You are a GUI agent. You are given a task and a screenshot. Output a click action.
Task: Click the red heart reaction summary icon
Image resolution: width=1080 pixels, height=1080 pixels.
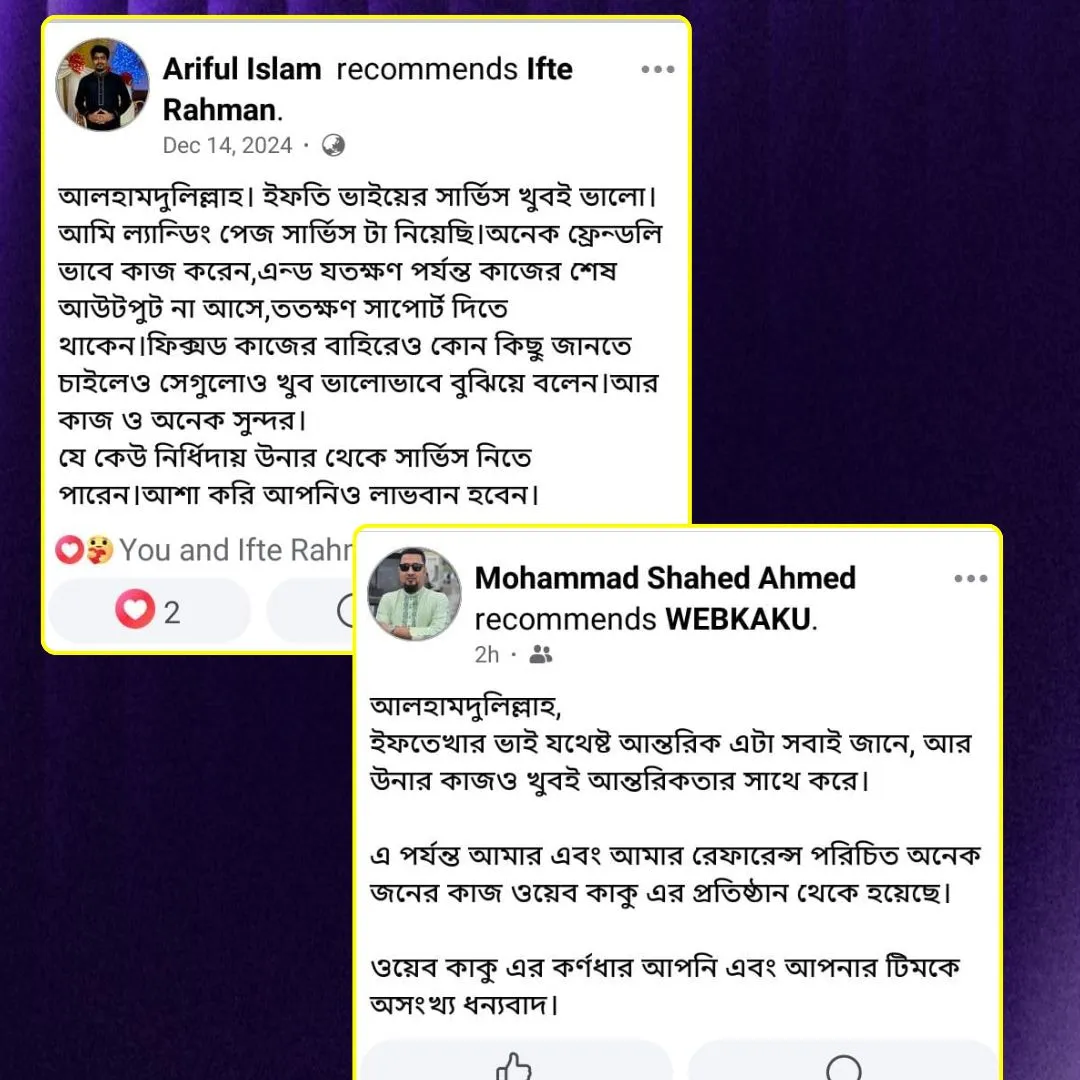[x=70, y=550]
